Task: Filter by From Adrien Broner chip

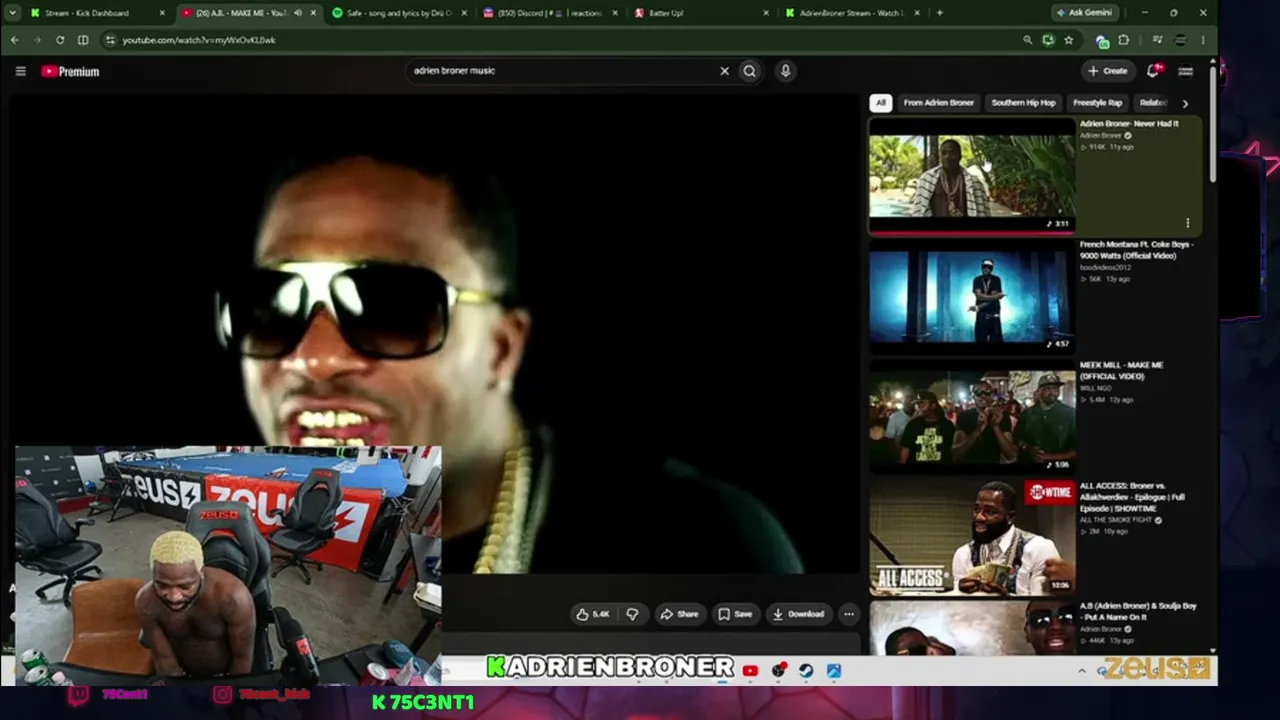Action: (x=938, y=103)
